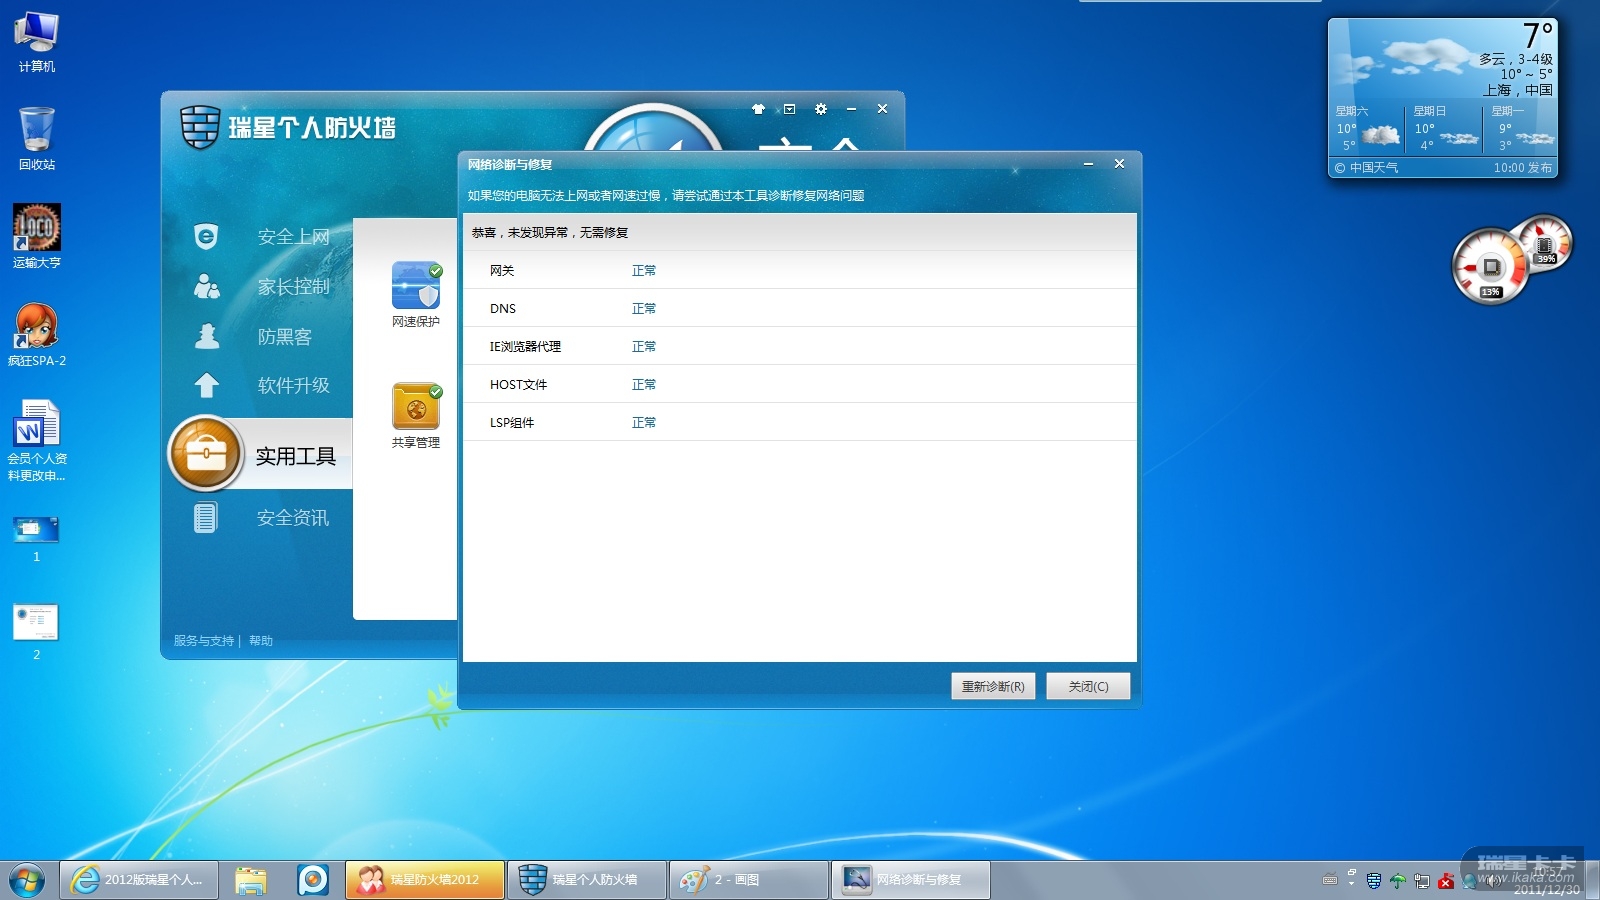Click the Windows Start button
1600x900 pixels.
pos(27,880)
